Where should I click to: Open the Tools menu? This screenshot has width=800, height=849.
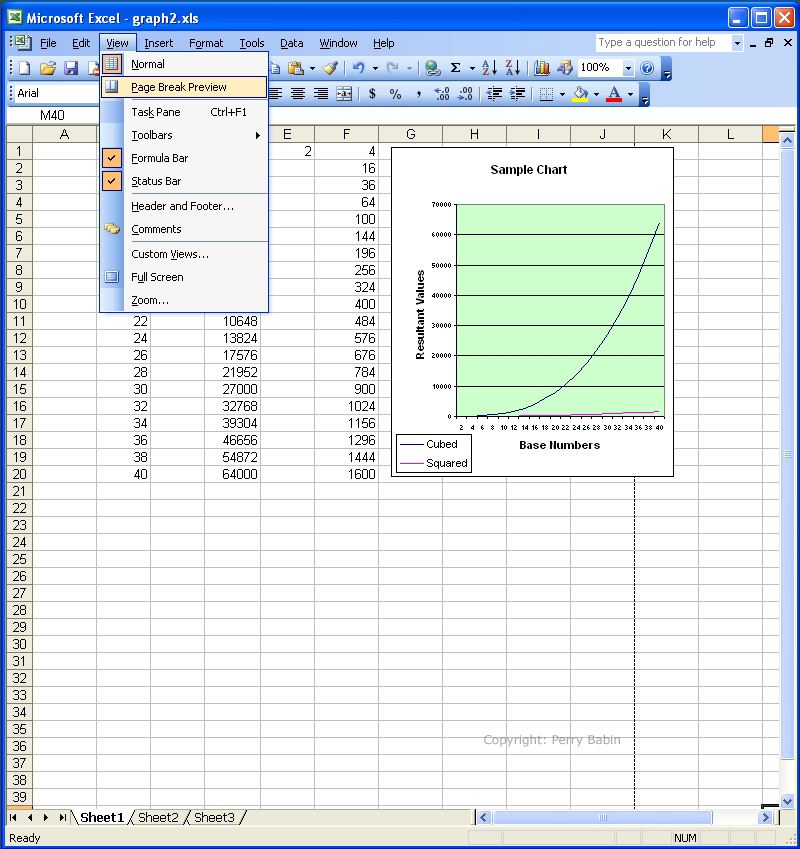[252, 43]
